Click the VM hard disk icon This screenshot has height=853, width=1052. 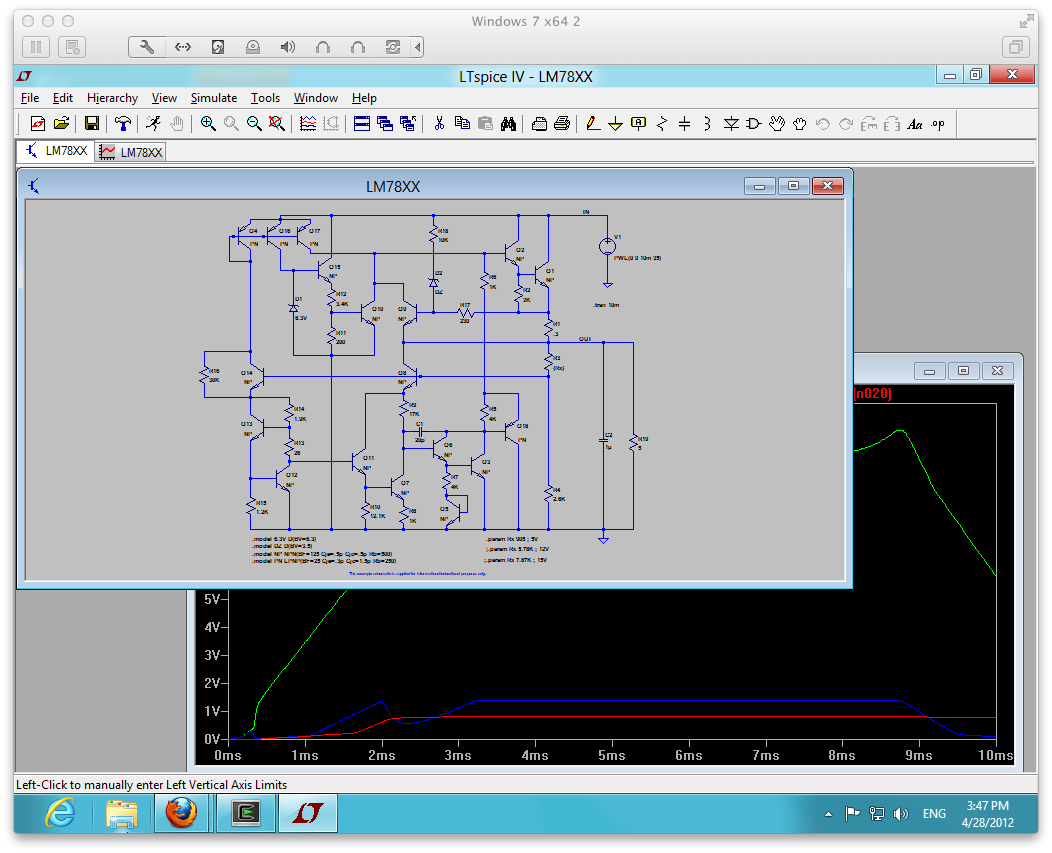[218, 47]
